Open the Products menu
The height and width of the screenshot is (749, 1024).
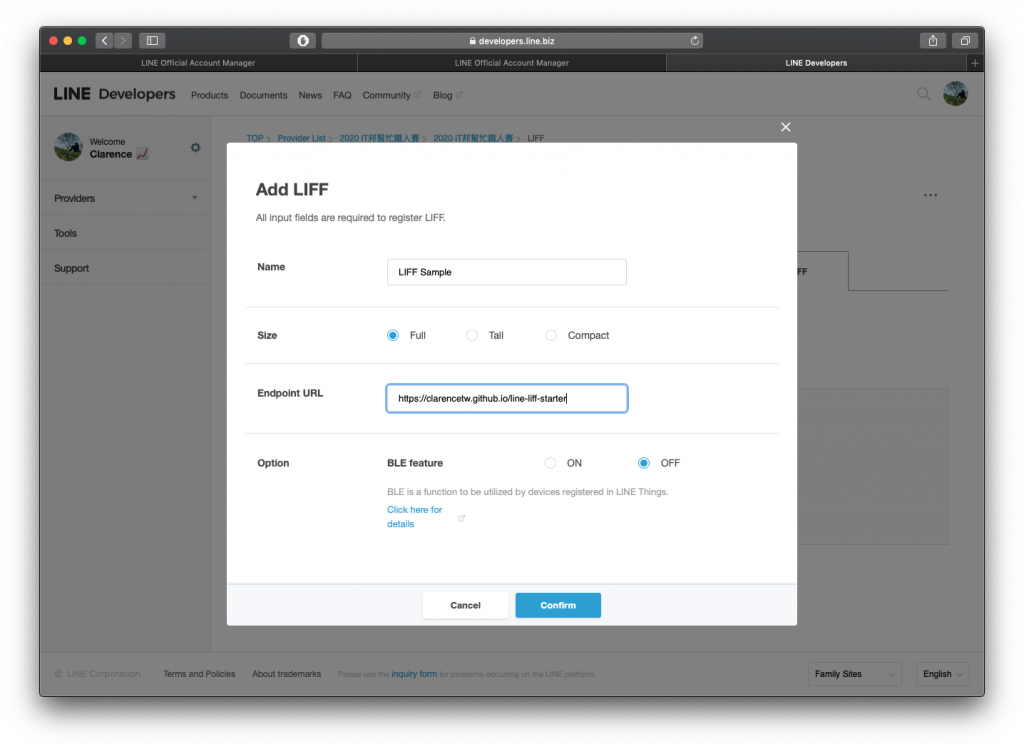tap(210, 95)
